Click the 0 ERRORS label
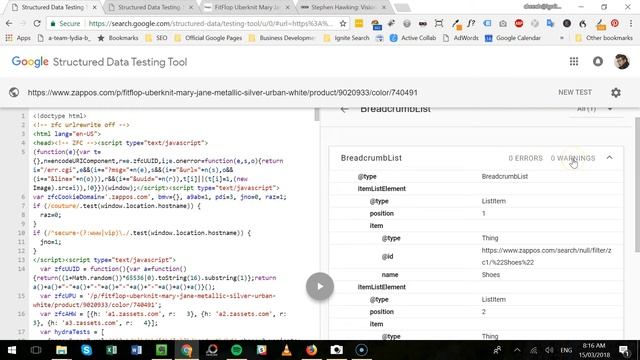This screenshot has width=640, height=360. pos(525,158)
